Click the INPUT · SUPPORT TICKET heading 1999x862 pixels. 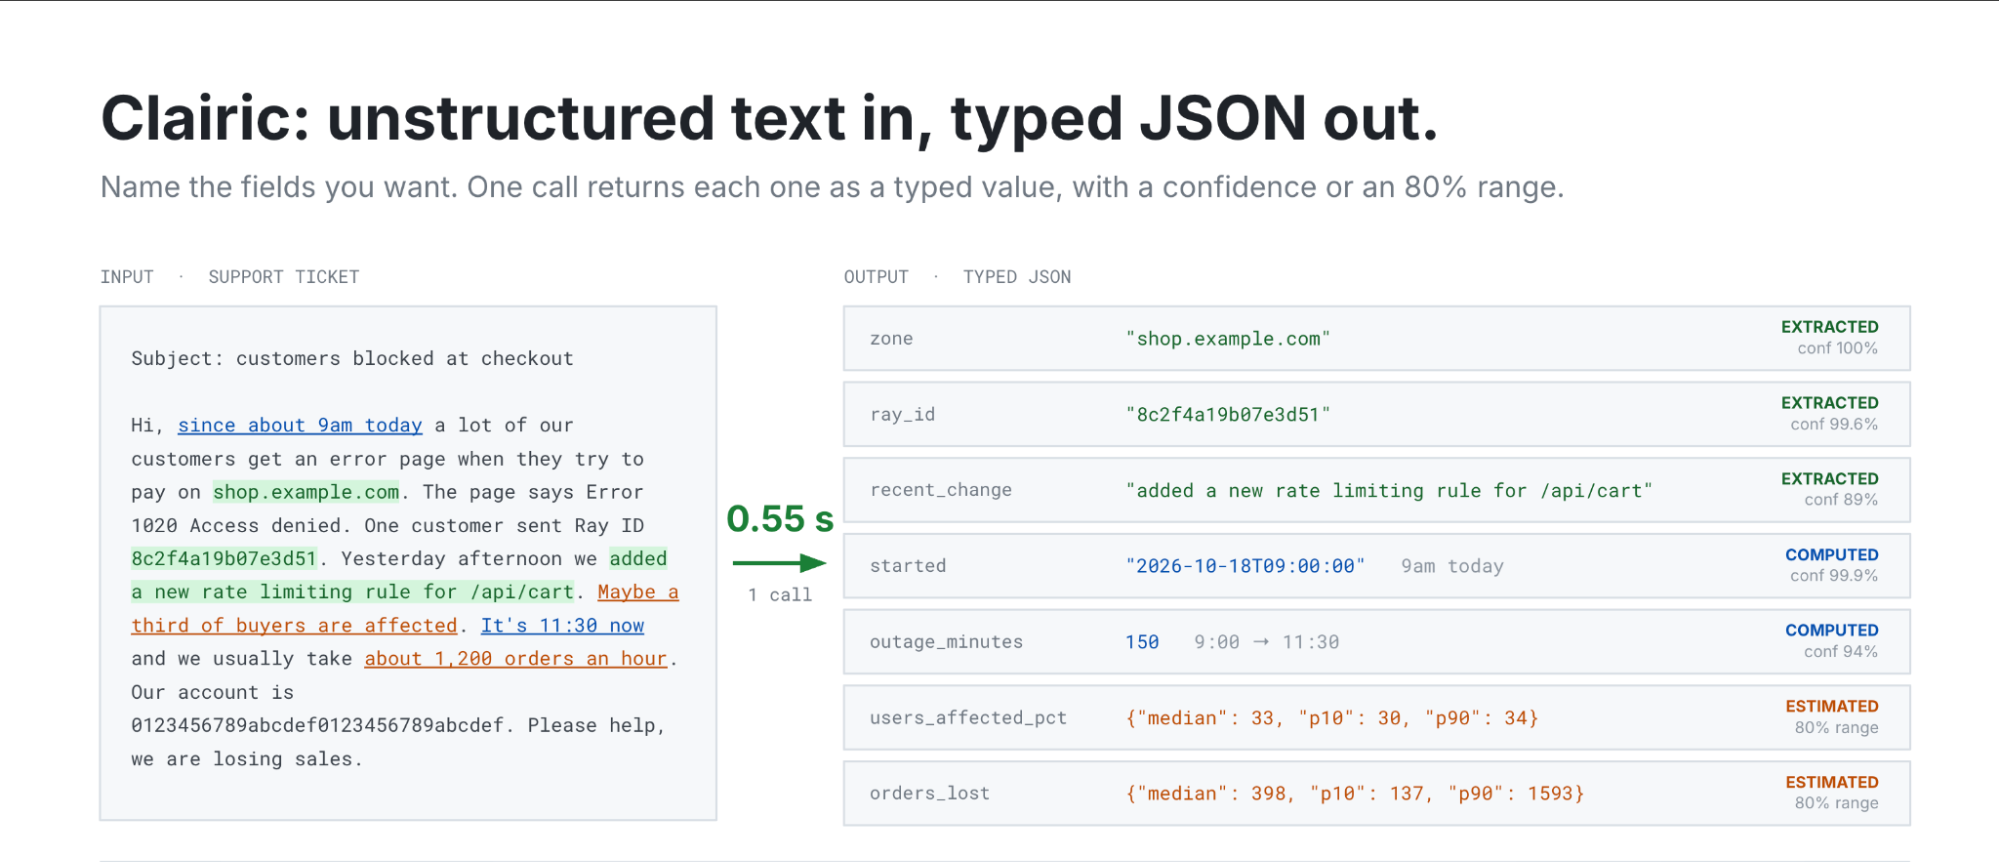tap(229, 277)
